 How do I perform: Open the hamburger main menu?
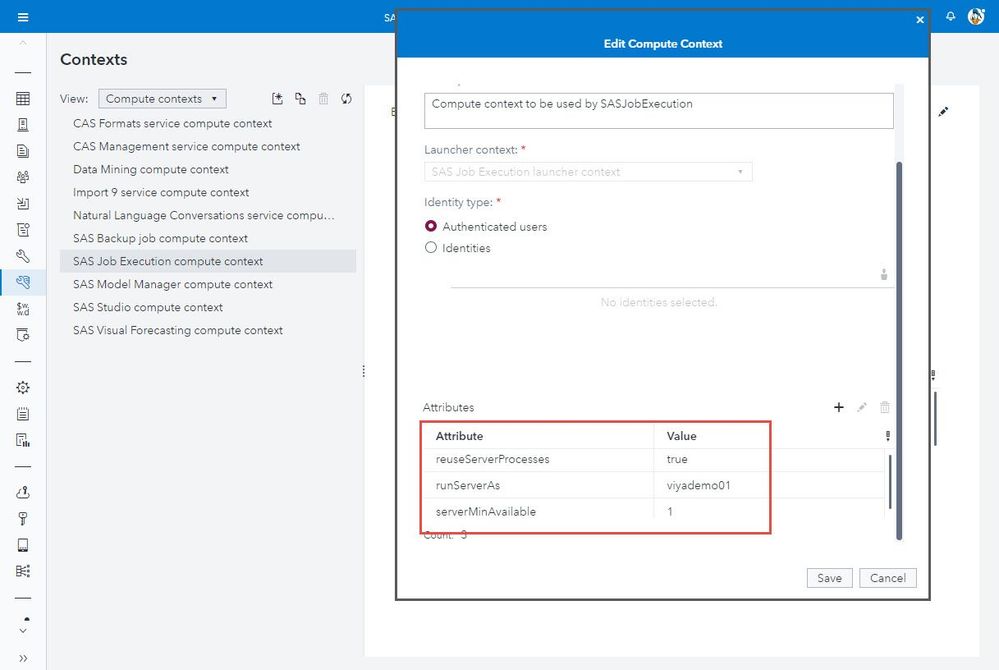[23, 17]
